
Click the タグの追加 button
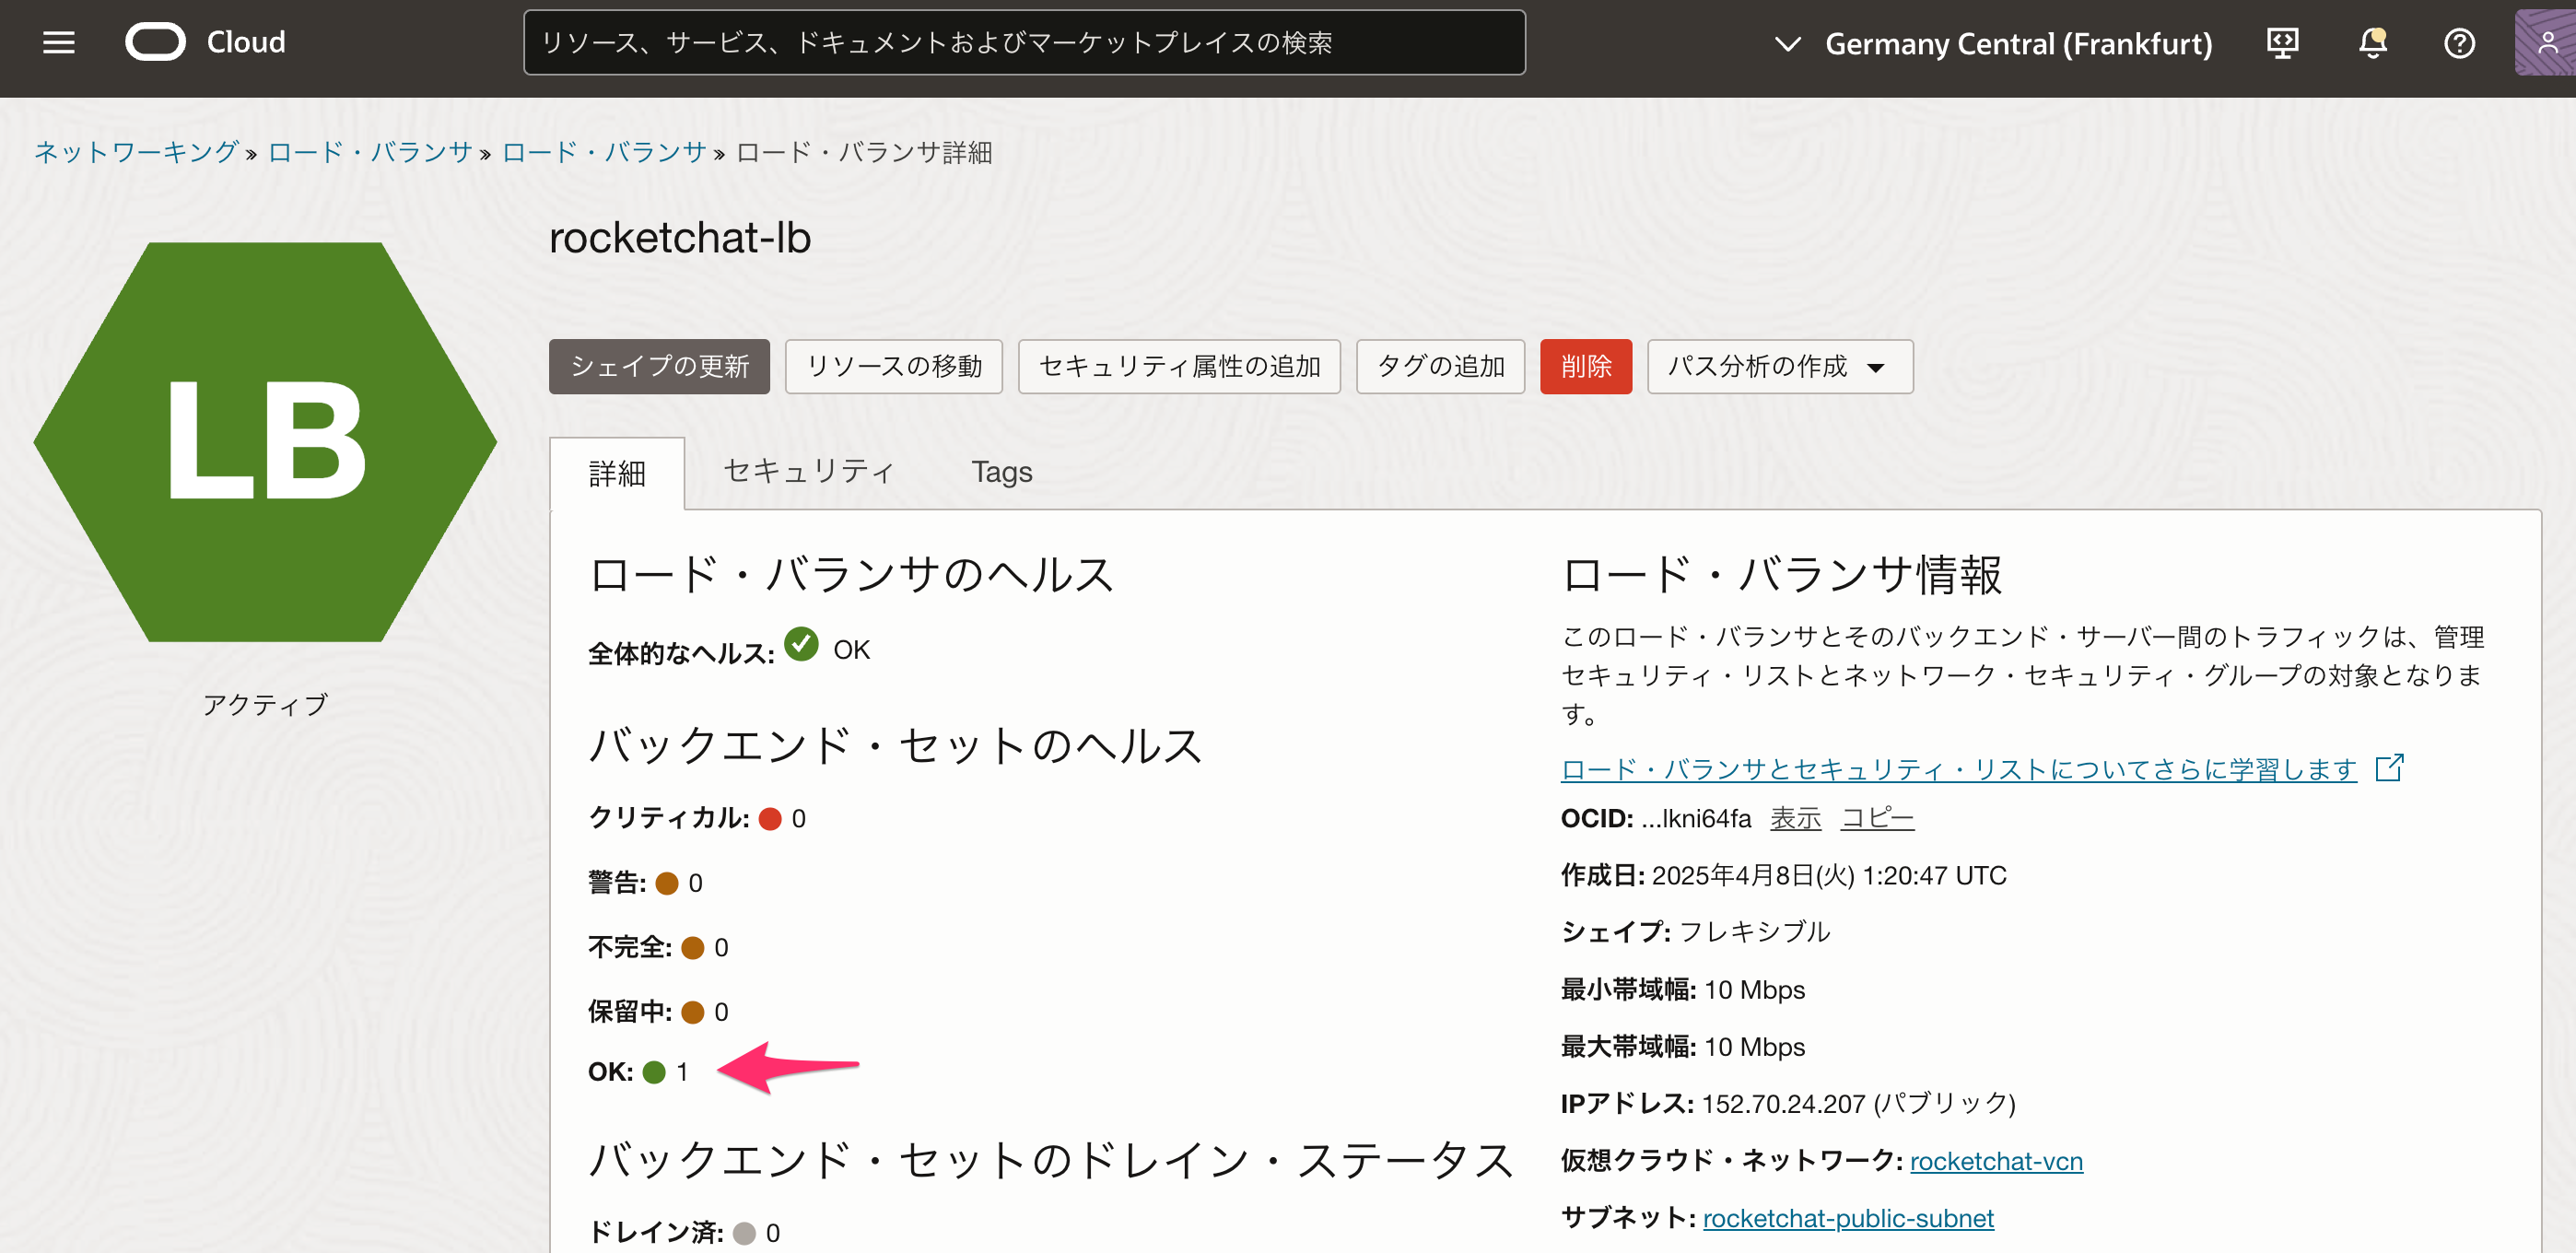point(1440,366)
